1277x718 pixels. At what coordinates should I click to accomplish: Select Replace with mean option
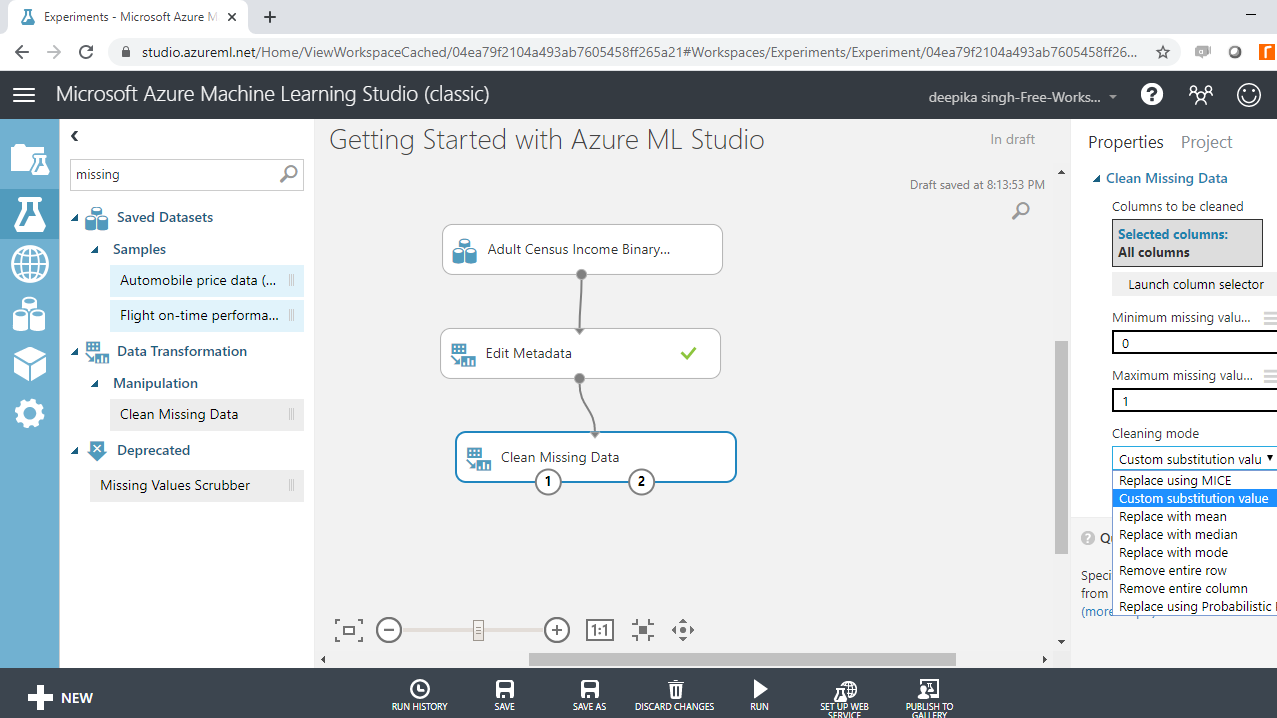[1194, 517]
